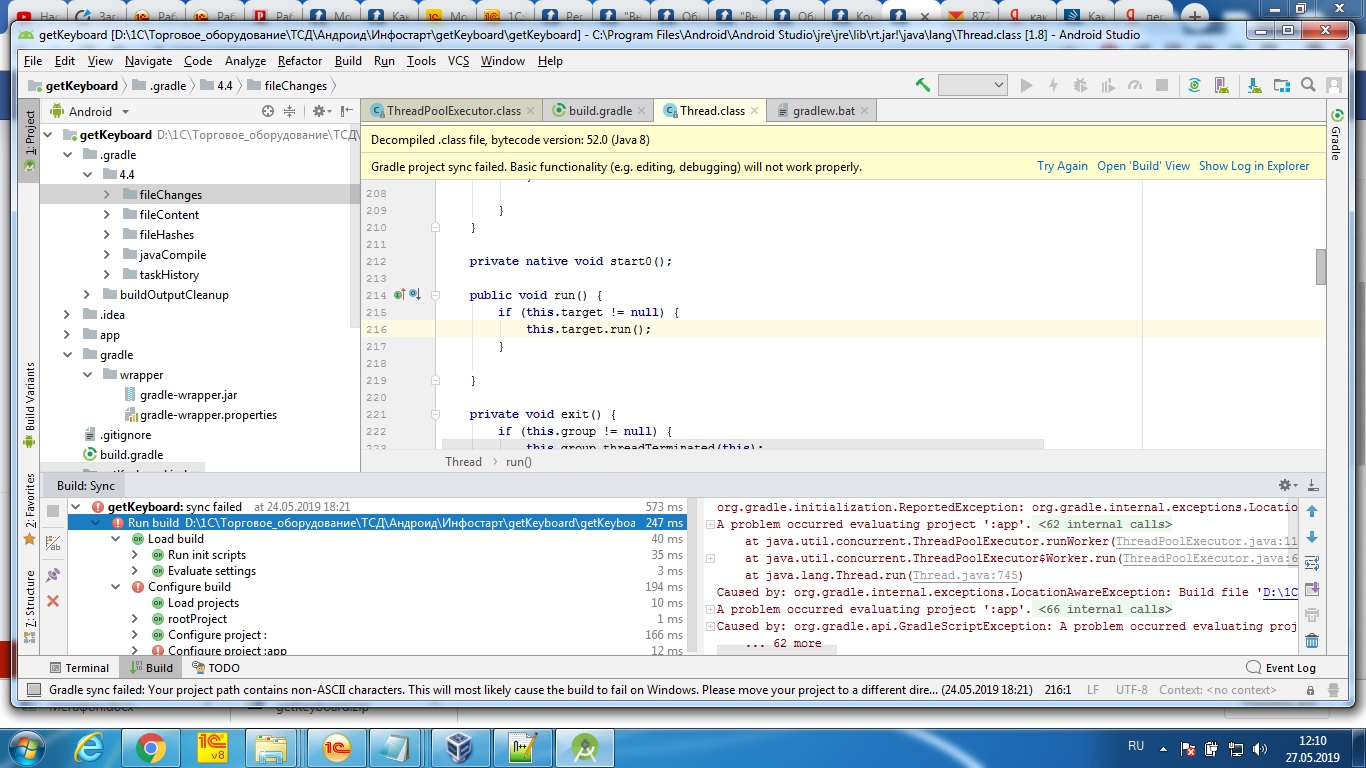Viewport: 1366px width, 768px height.
Task: Click the Toggle view icon in Build panel
Action: pos(53,544)
